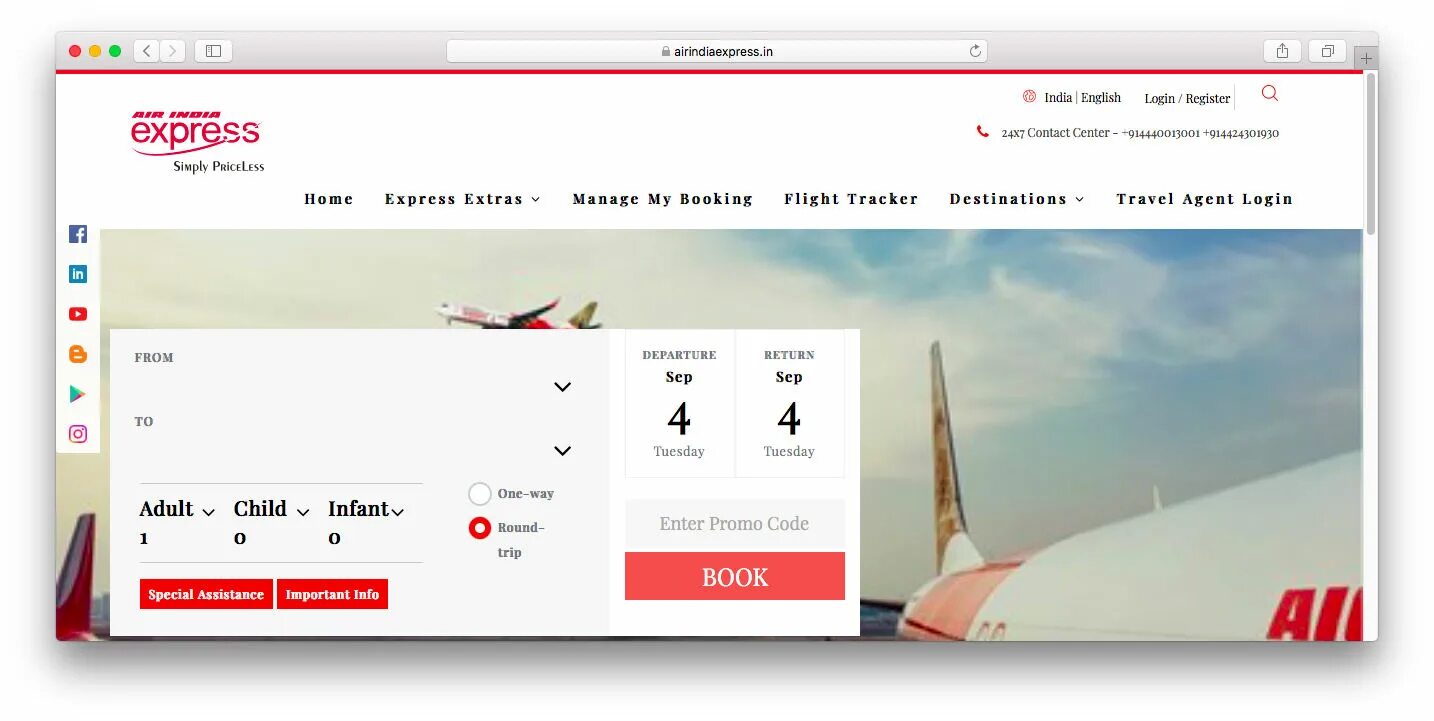Click the Safari reload page icon
Screen dimensions: 1434x721
pyautogui.click(x=975, y=51)
